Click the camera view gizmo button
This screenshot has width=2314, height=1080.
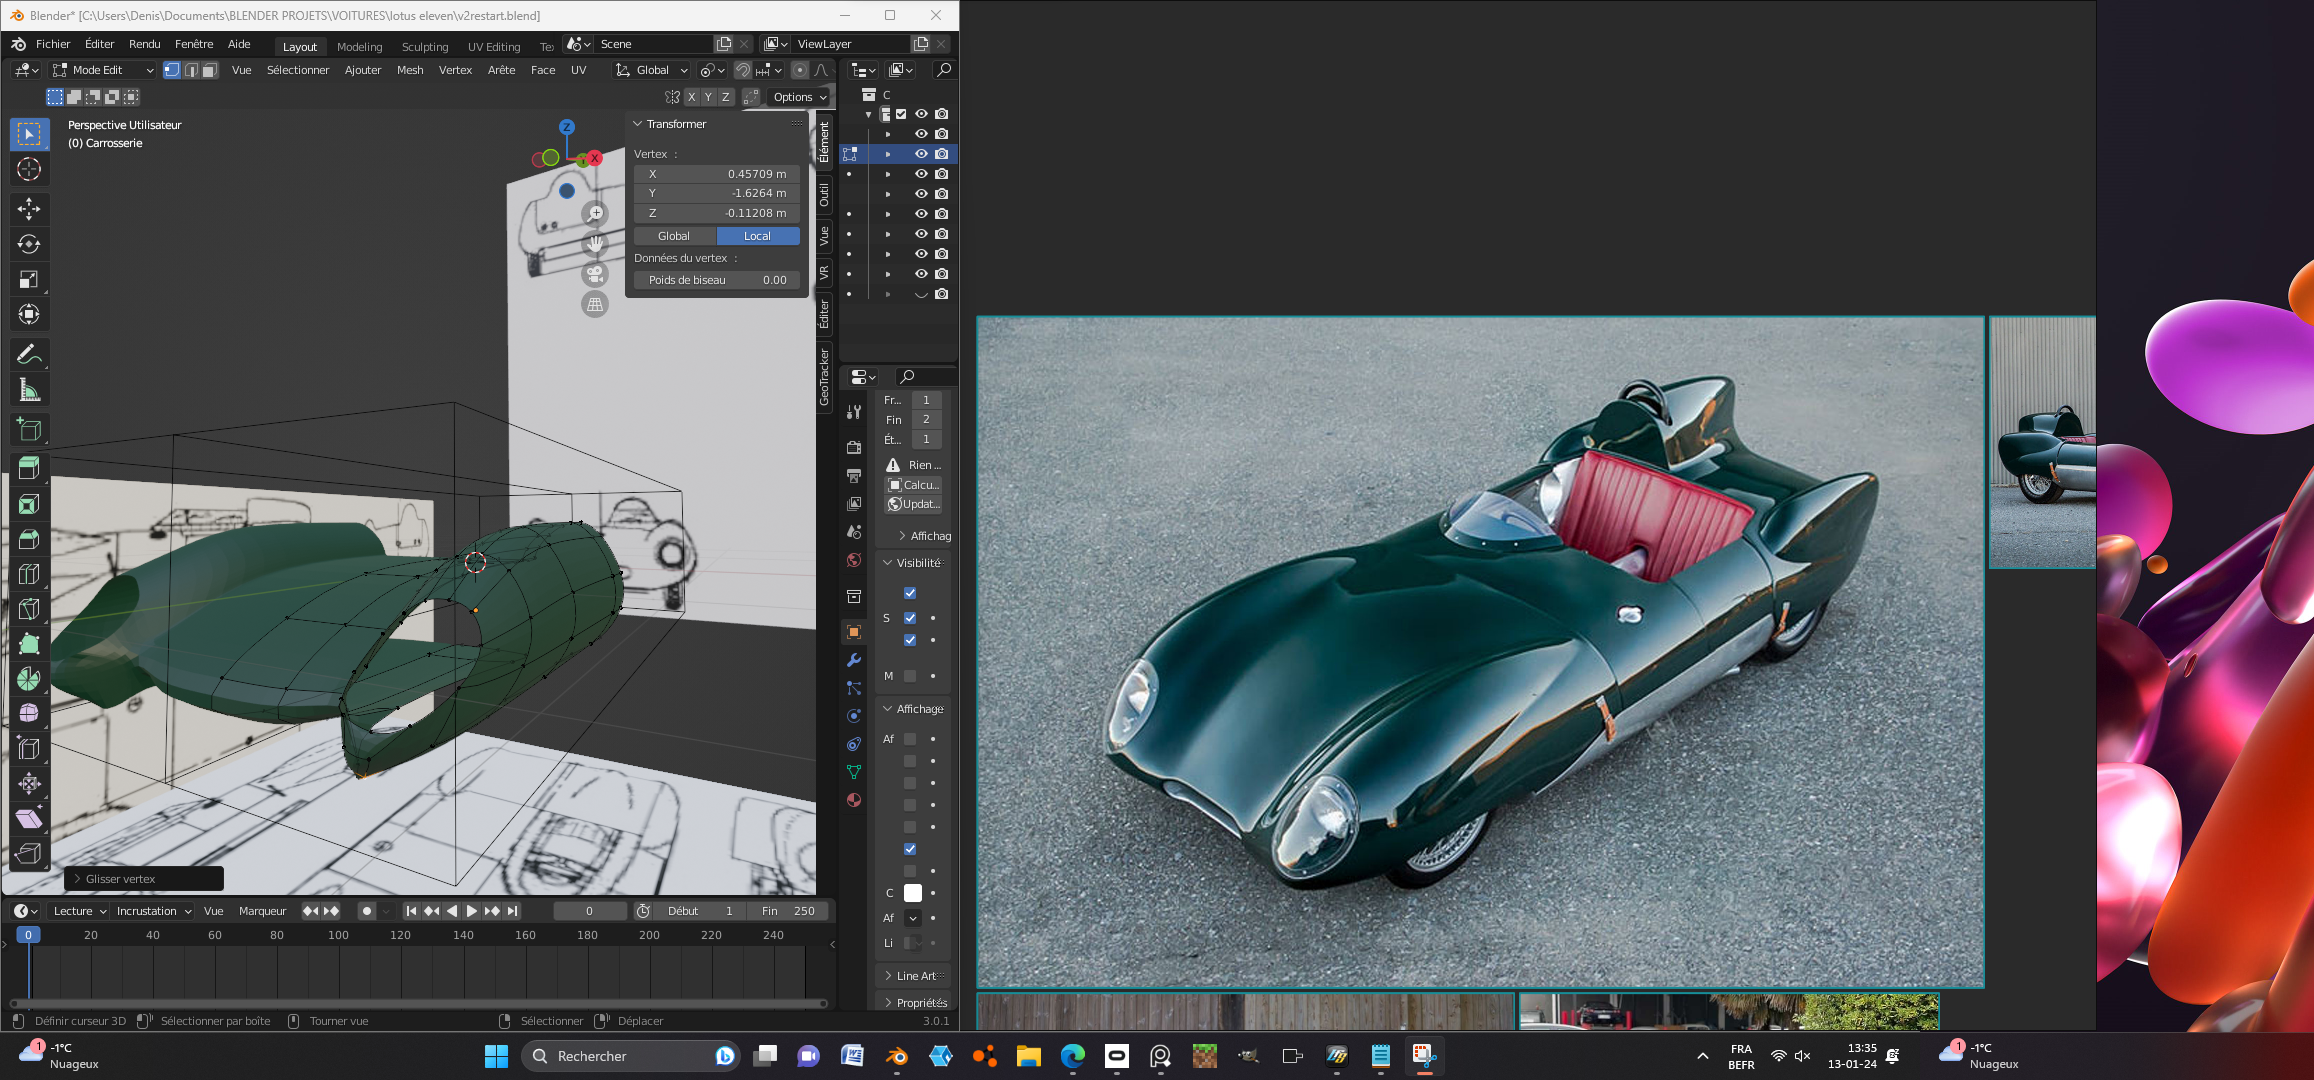595,274
